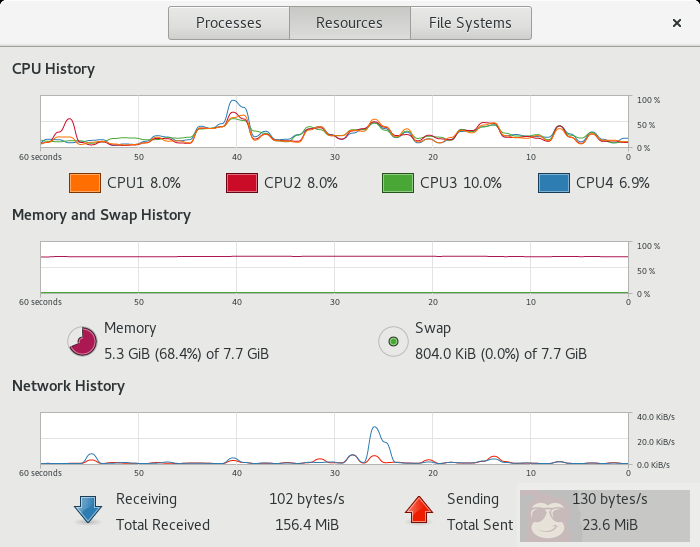
Task: Click the CPU1 orange color swatch
Action: pyautogui.click(x=85, y=183)
